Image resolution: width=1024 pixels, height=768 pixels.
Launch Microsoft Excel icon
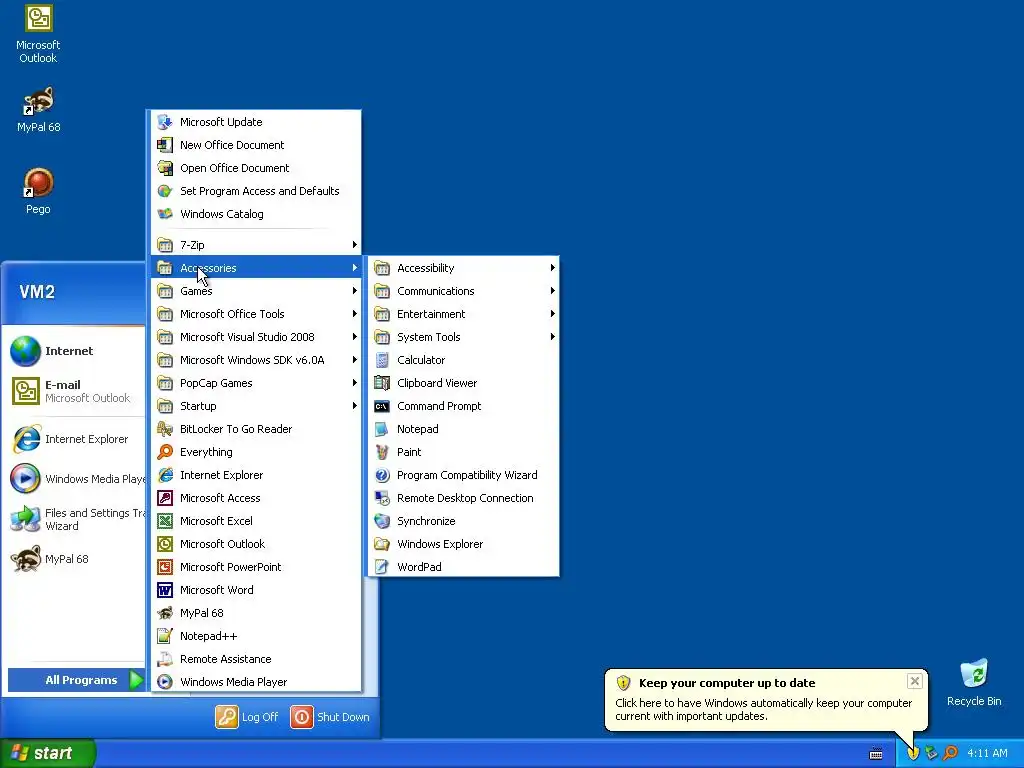(x=165, y=521)
